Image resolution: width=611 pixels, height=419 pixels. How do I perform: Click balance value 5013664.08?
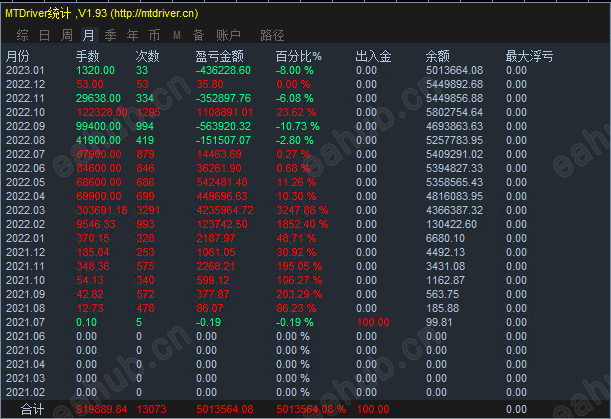click(454, 71)
